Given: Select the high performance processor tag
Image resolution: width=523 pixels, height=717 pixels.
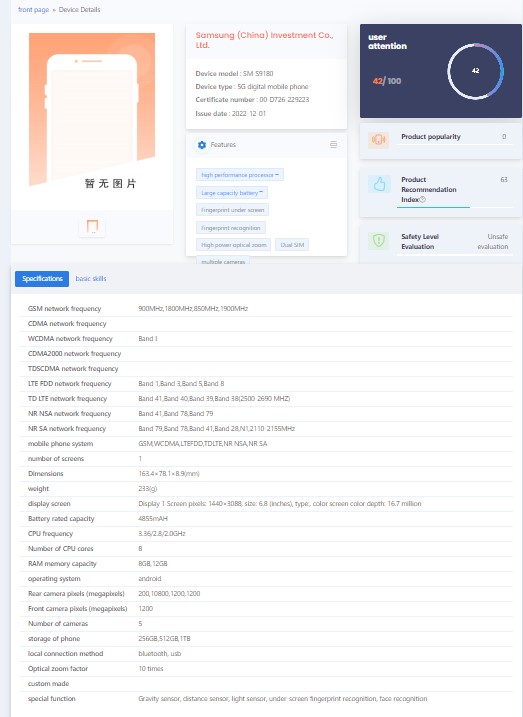Looking at the screenshot, I should 240,175.
